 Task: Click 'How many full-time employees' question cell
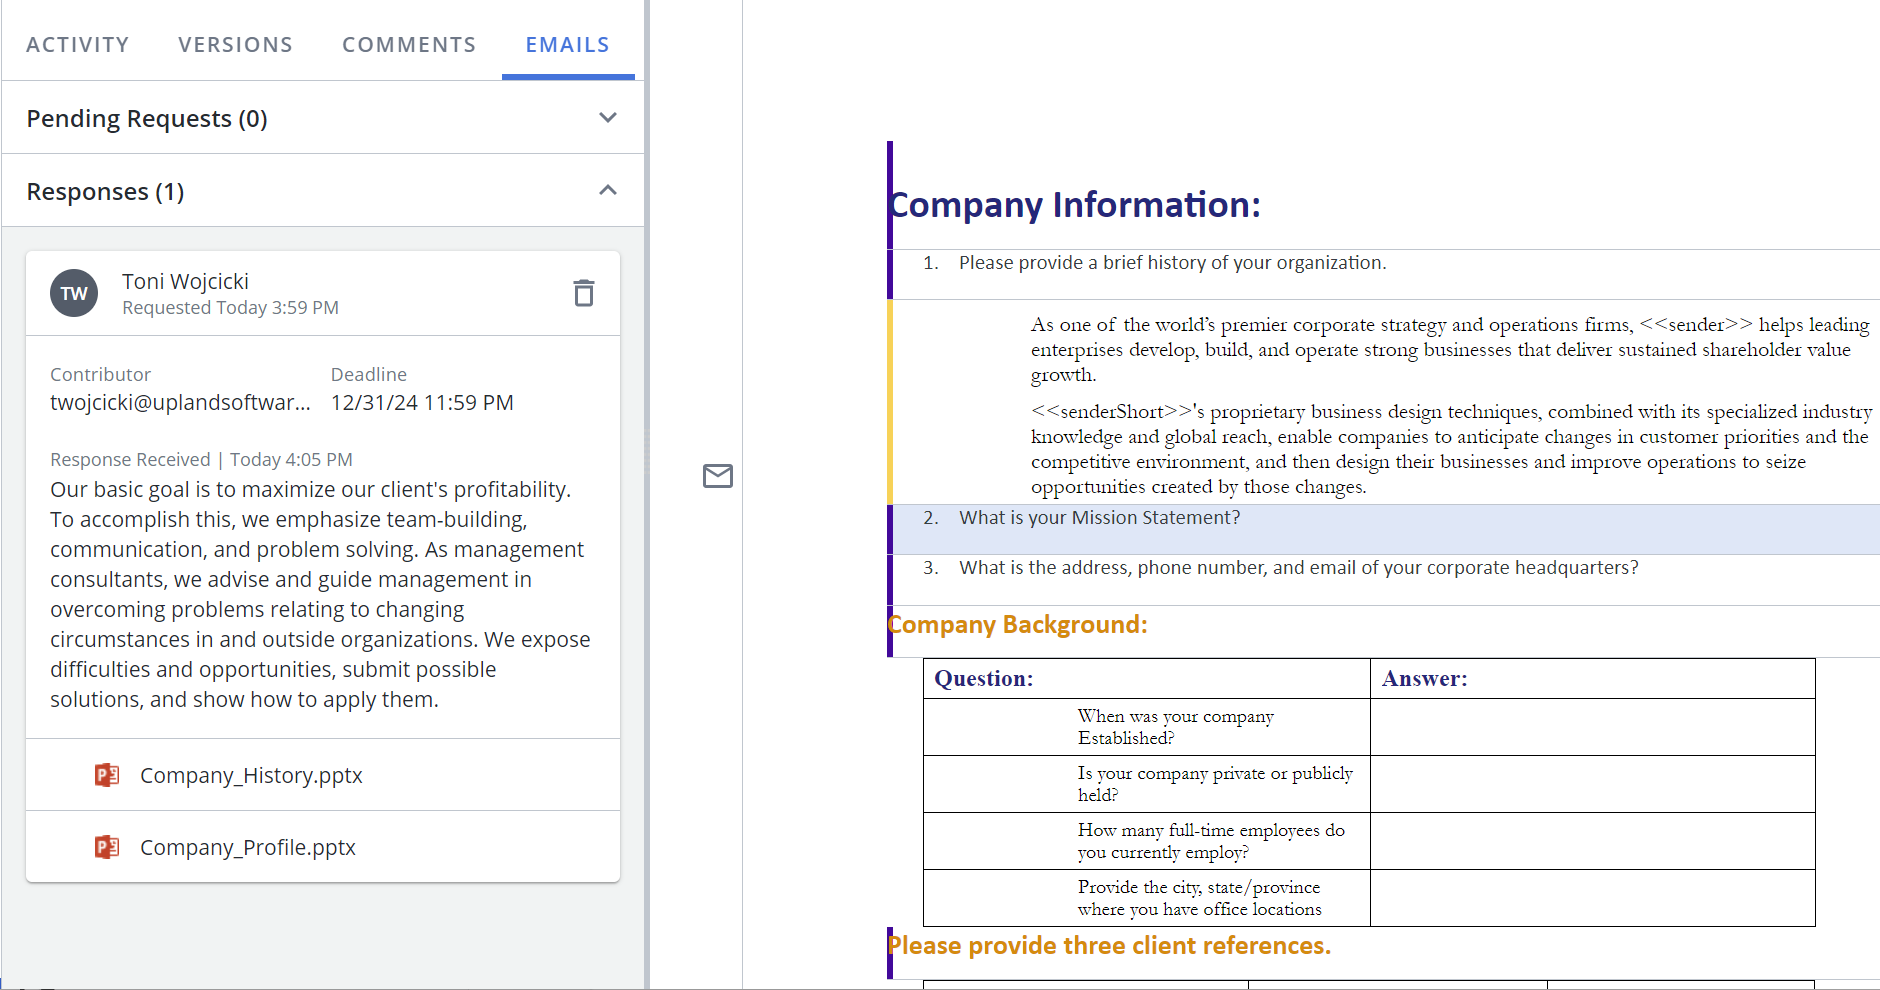pyautogui.click(x=1147, y=841)
